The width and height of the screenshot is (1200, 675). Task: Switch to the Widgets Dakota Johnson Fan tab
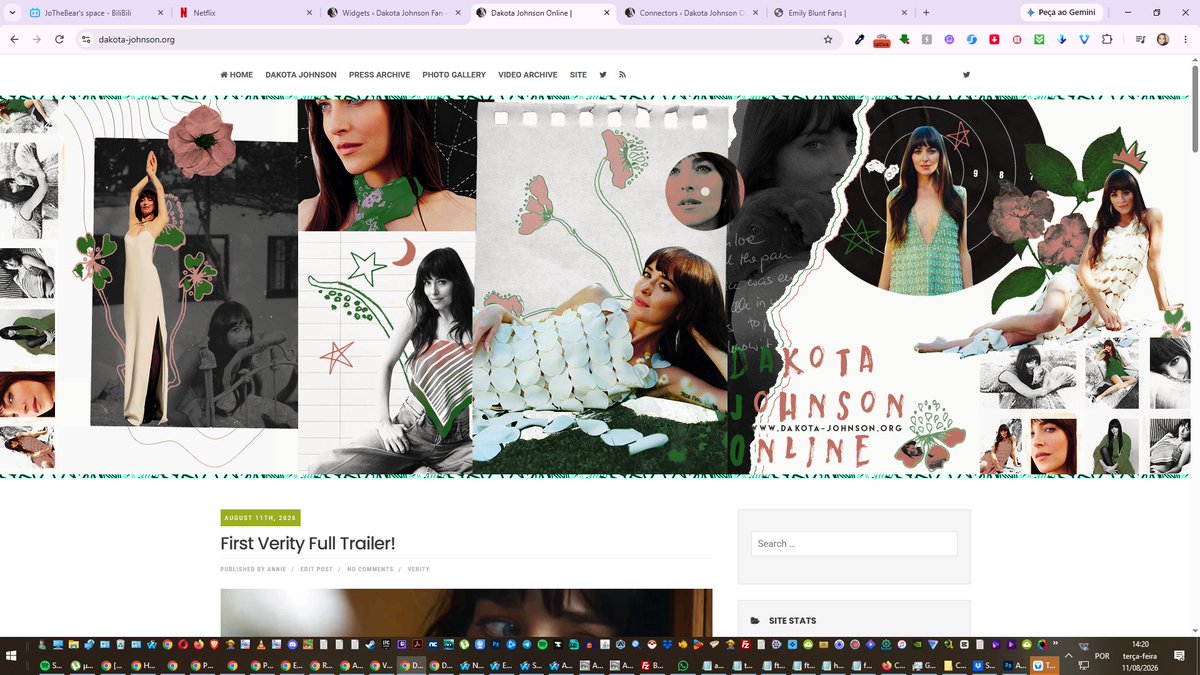tap(393, 13)
